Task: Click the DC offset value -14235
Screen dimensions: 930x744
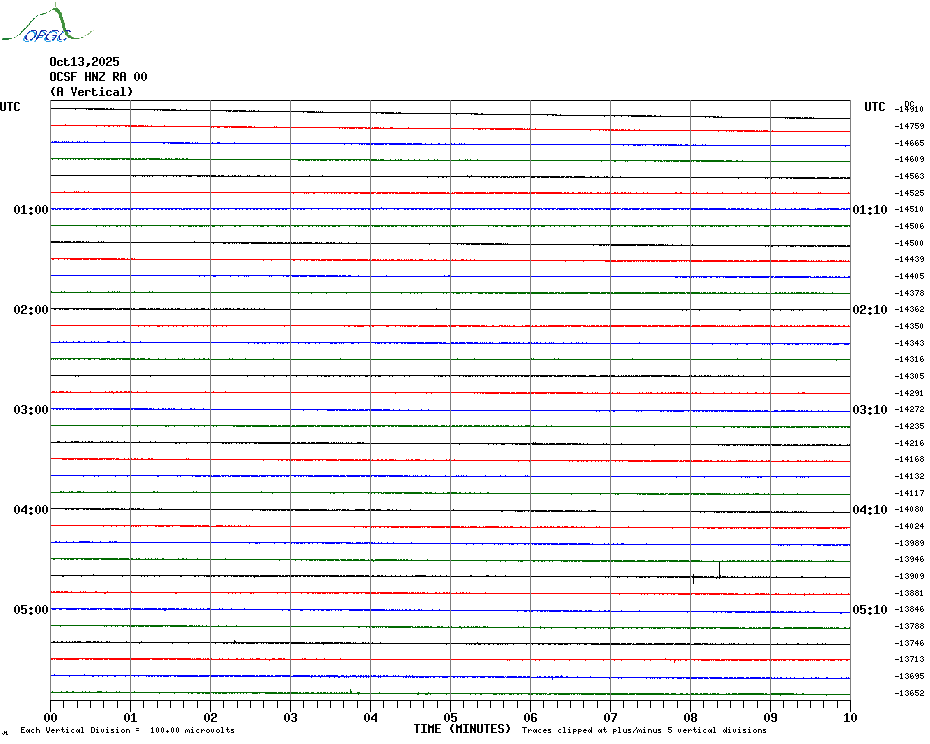Action: (909, 426)
